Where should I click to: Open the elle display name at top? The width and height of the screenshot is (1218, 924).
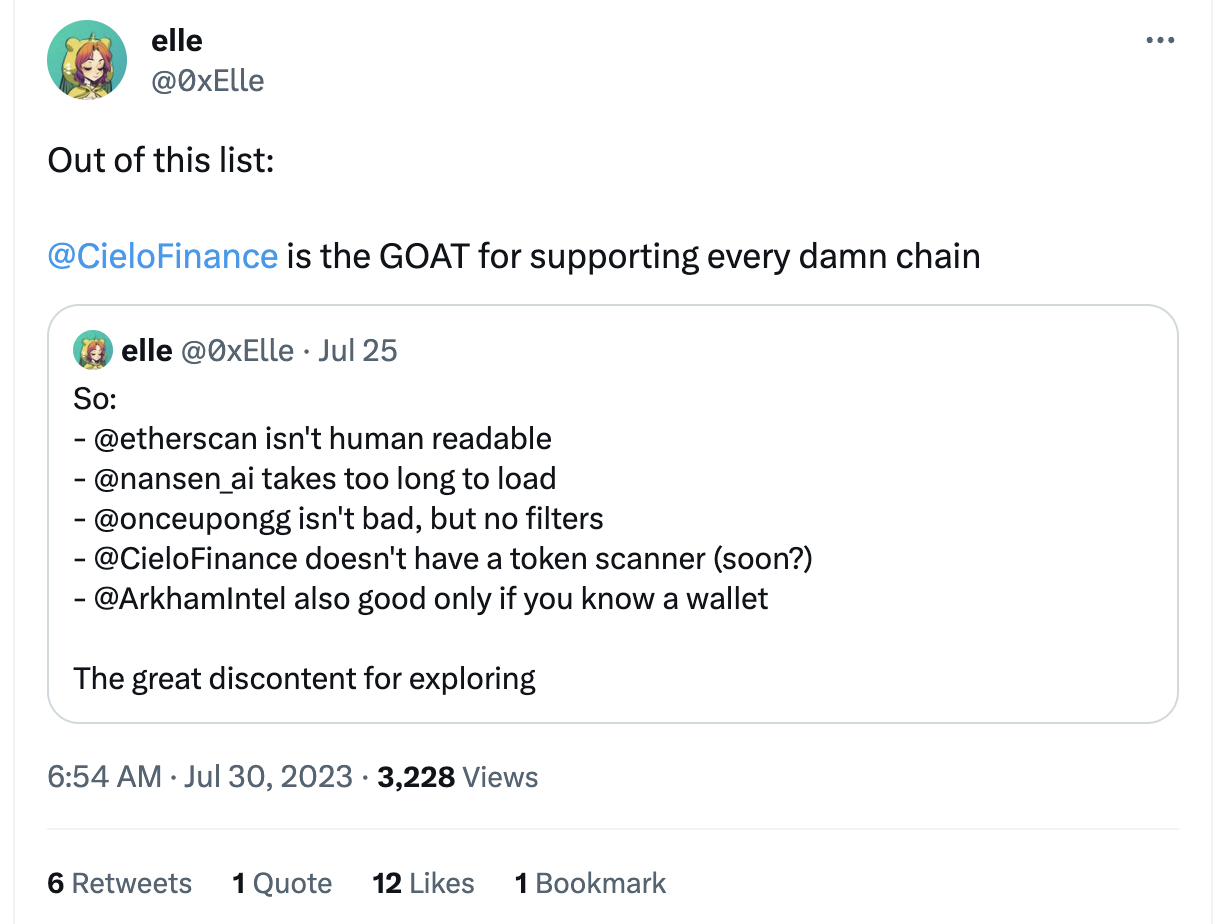(176, 41)
